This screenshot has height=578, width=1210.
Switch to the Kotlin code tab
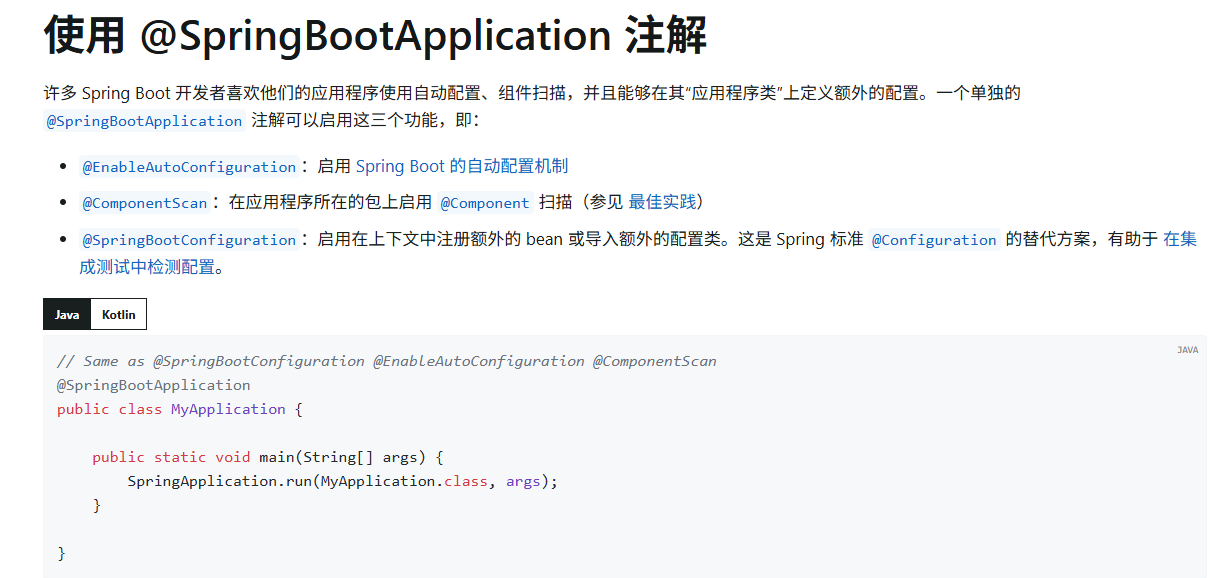point(118,314)
